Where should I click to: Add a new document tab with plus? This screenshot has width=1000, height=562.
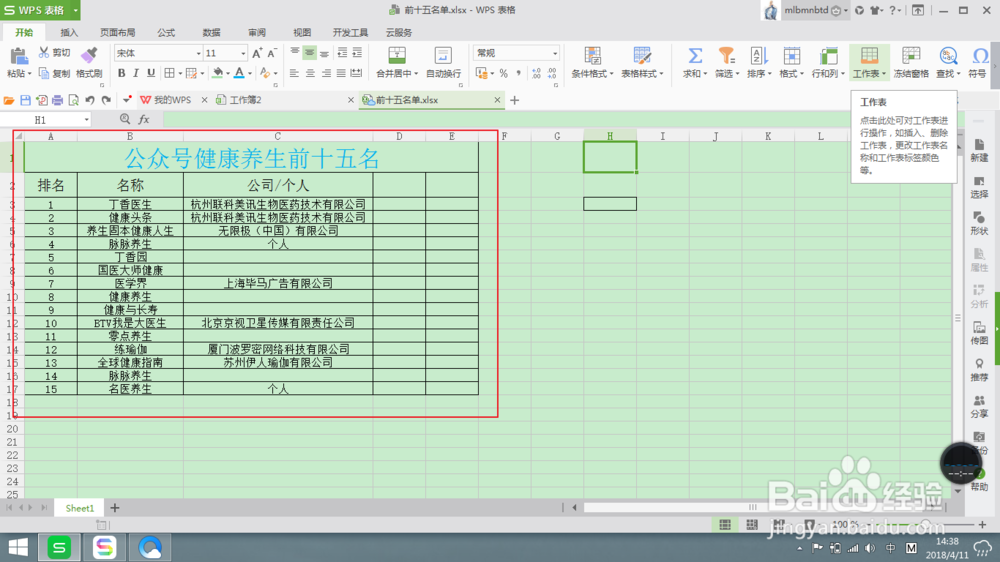pos(515,100)
